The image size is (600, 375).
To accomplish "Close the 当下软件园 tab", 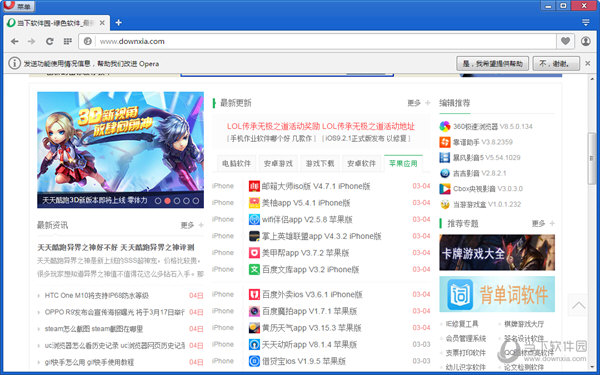I will [x=102, y=23].
